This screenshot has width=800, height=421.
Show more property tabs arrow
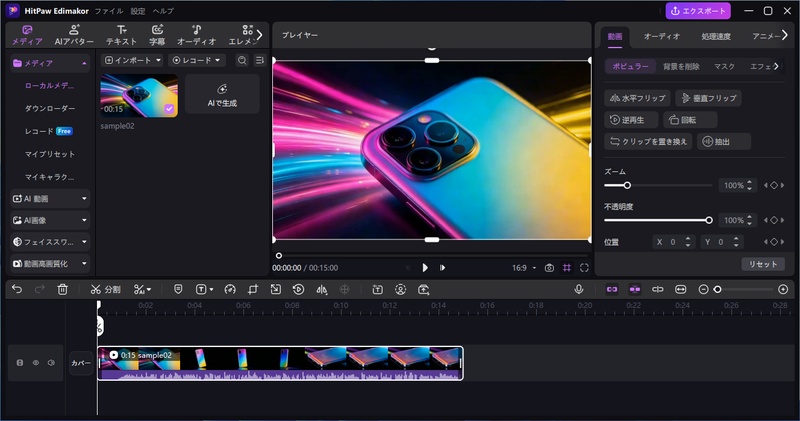click(x=784, y=35)
